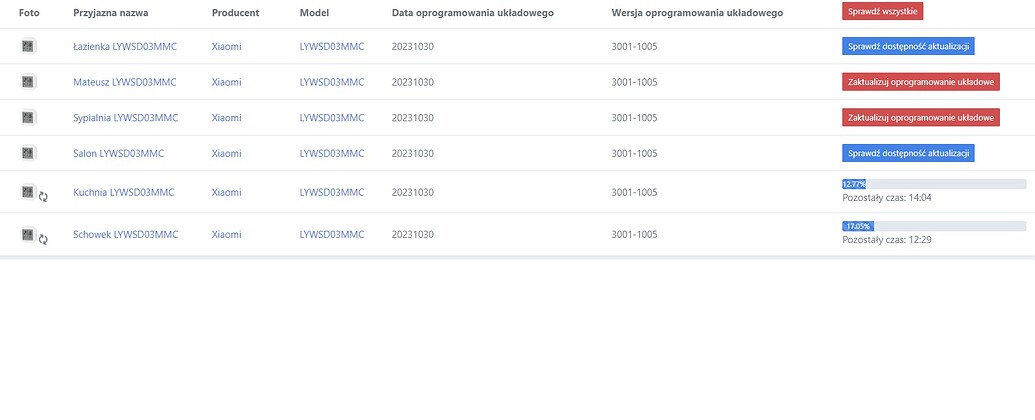Click the refresh icon beside Schowek row
The height and width of the screenshot is (420, 1035).
pyautogui.click(x=44, y=239)
